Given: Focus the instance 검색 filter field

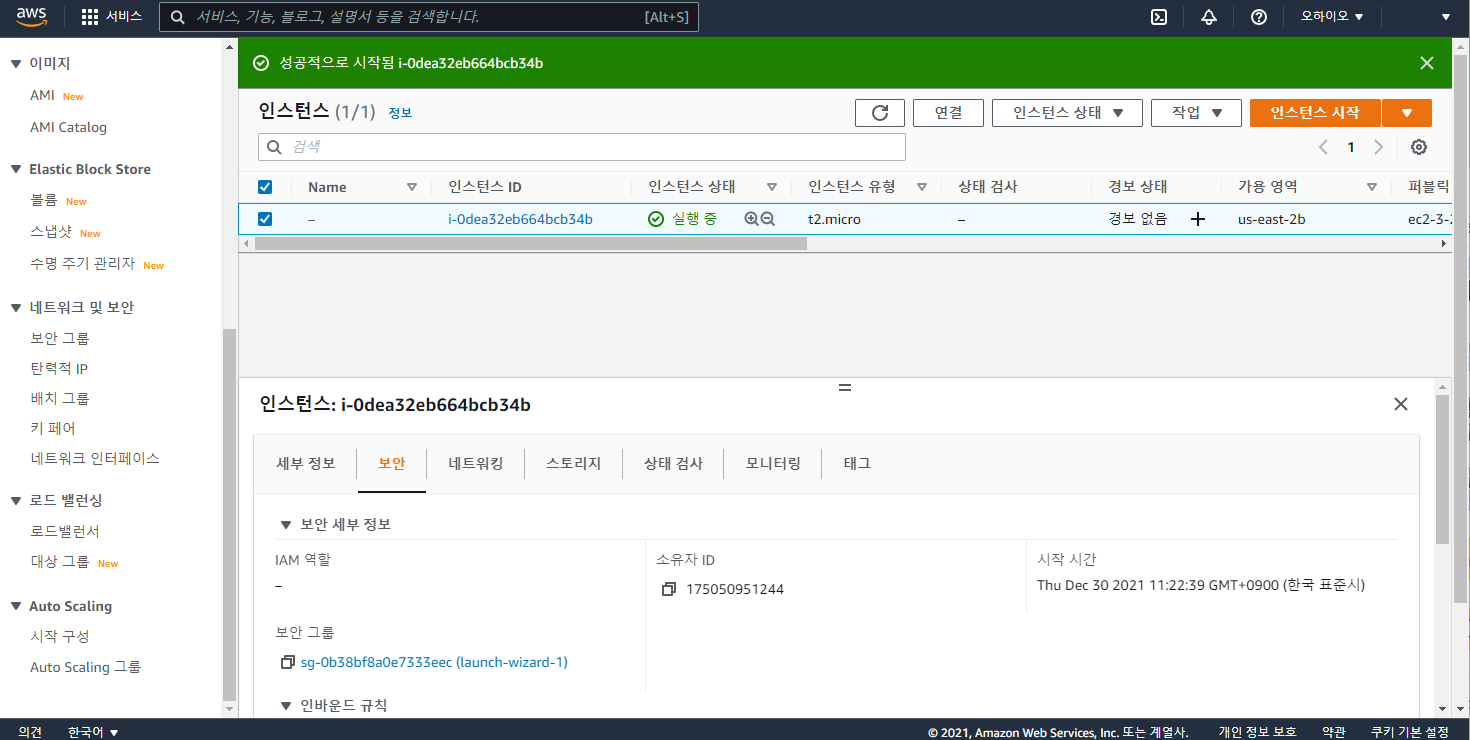Looking at the screenshot, I should tap(582, 147).
